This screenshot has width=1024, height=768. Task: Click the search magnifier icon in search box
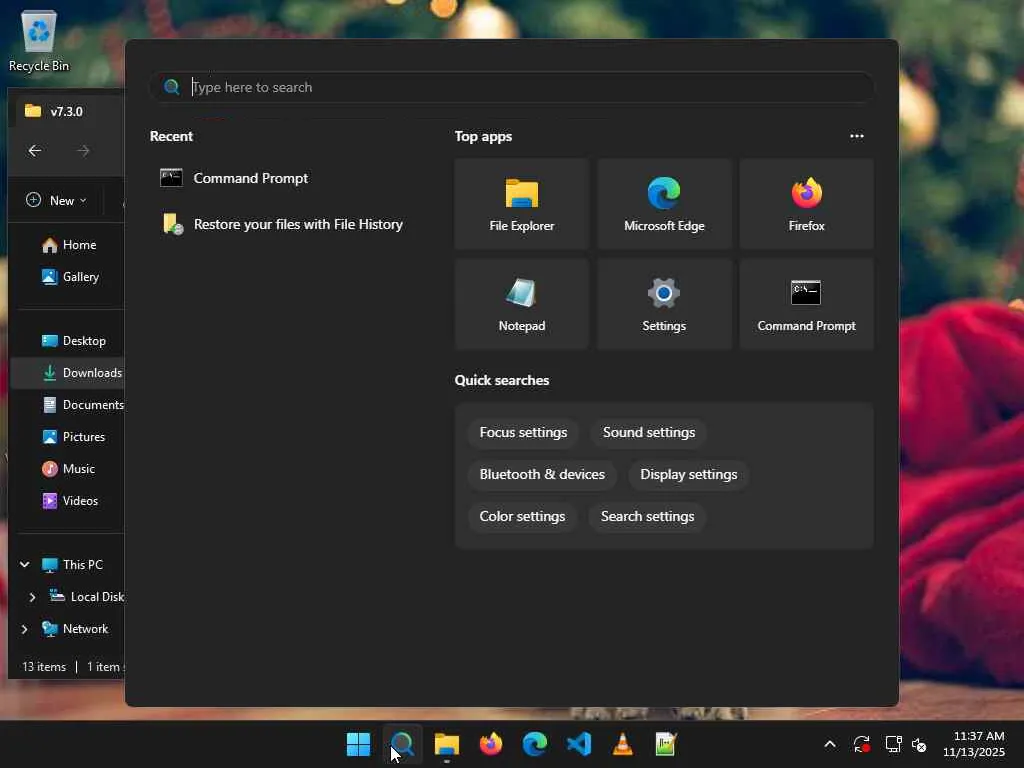point(171,87)
